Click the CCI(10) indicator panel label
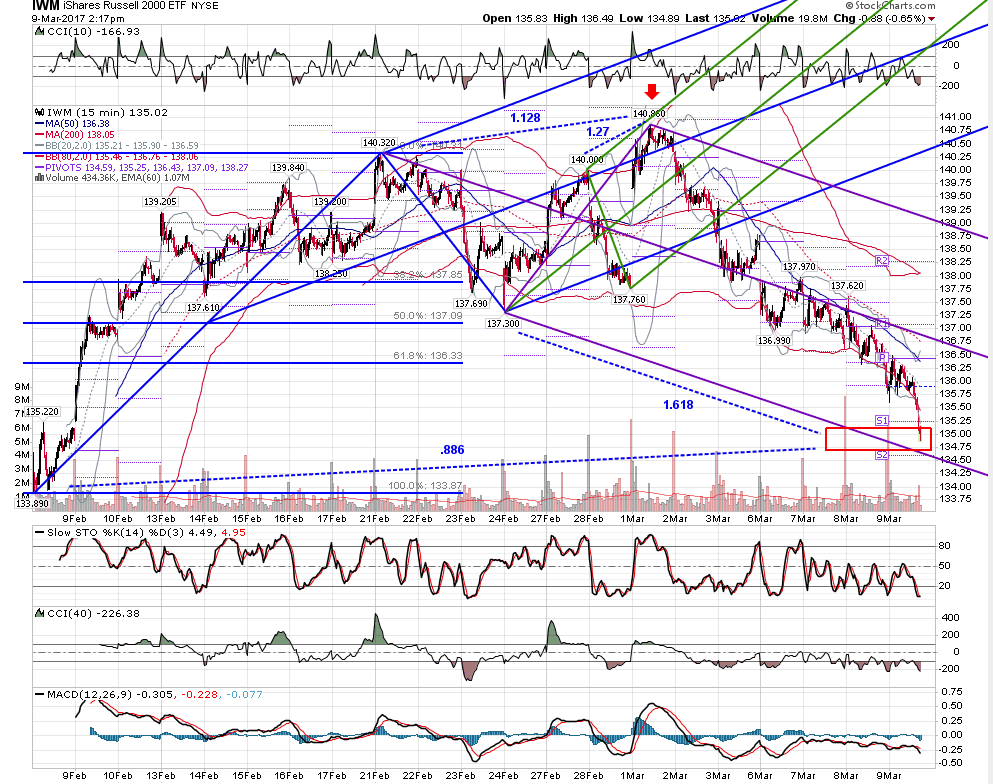Screen dimensions: 993x784 87,32
